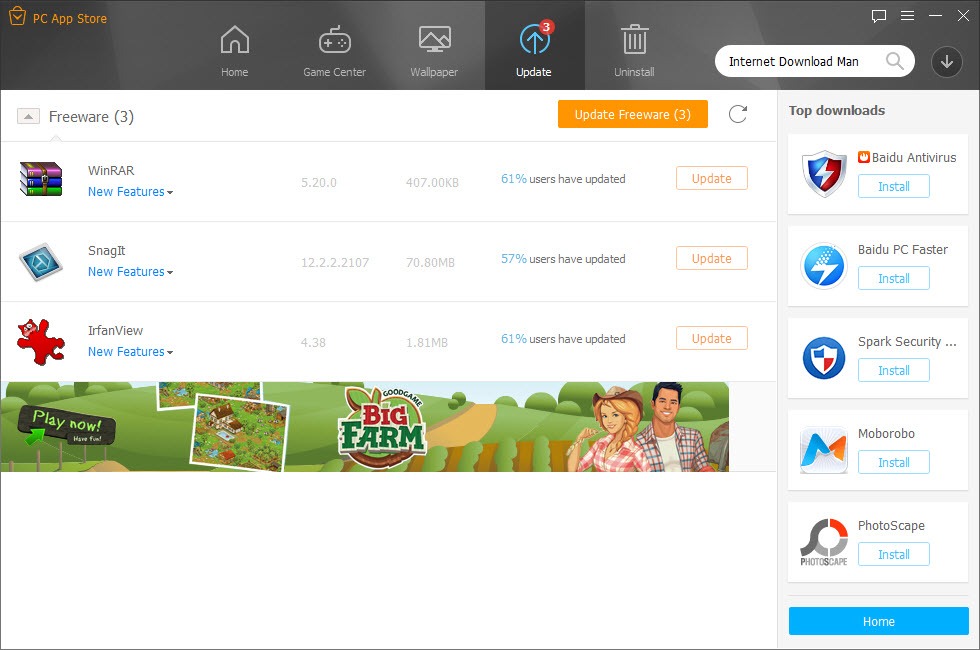Image resolution: width=980 pixels, height=650 pixels.
Task: Click SnagIt size 70.80MB
Action: pos(430,262)
